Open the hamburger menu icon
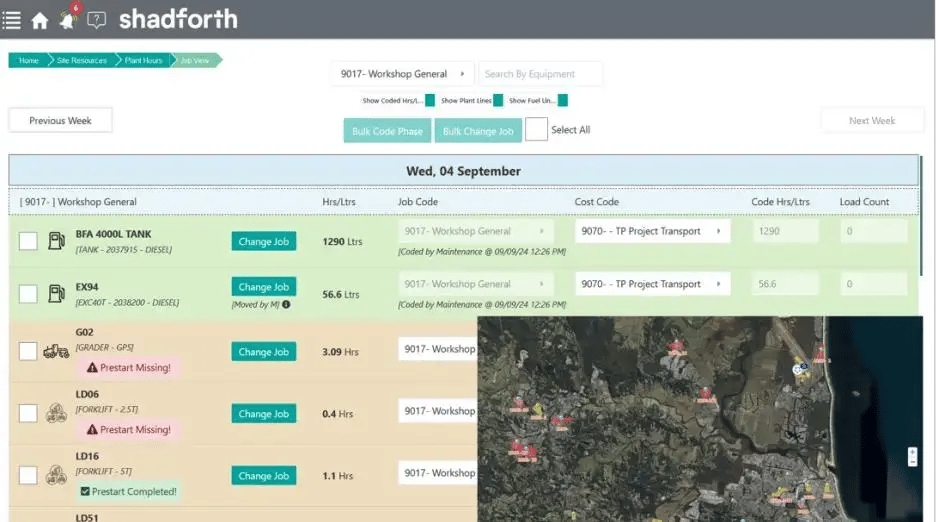The image size is (939, 522). click(x=11, y=20)
